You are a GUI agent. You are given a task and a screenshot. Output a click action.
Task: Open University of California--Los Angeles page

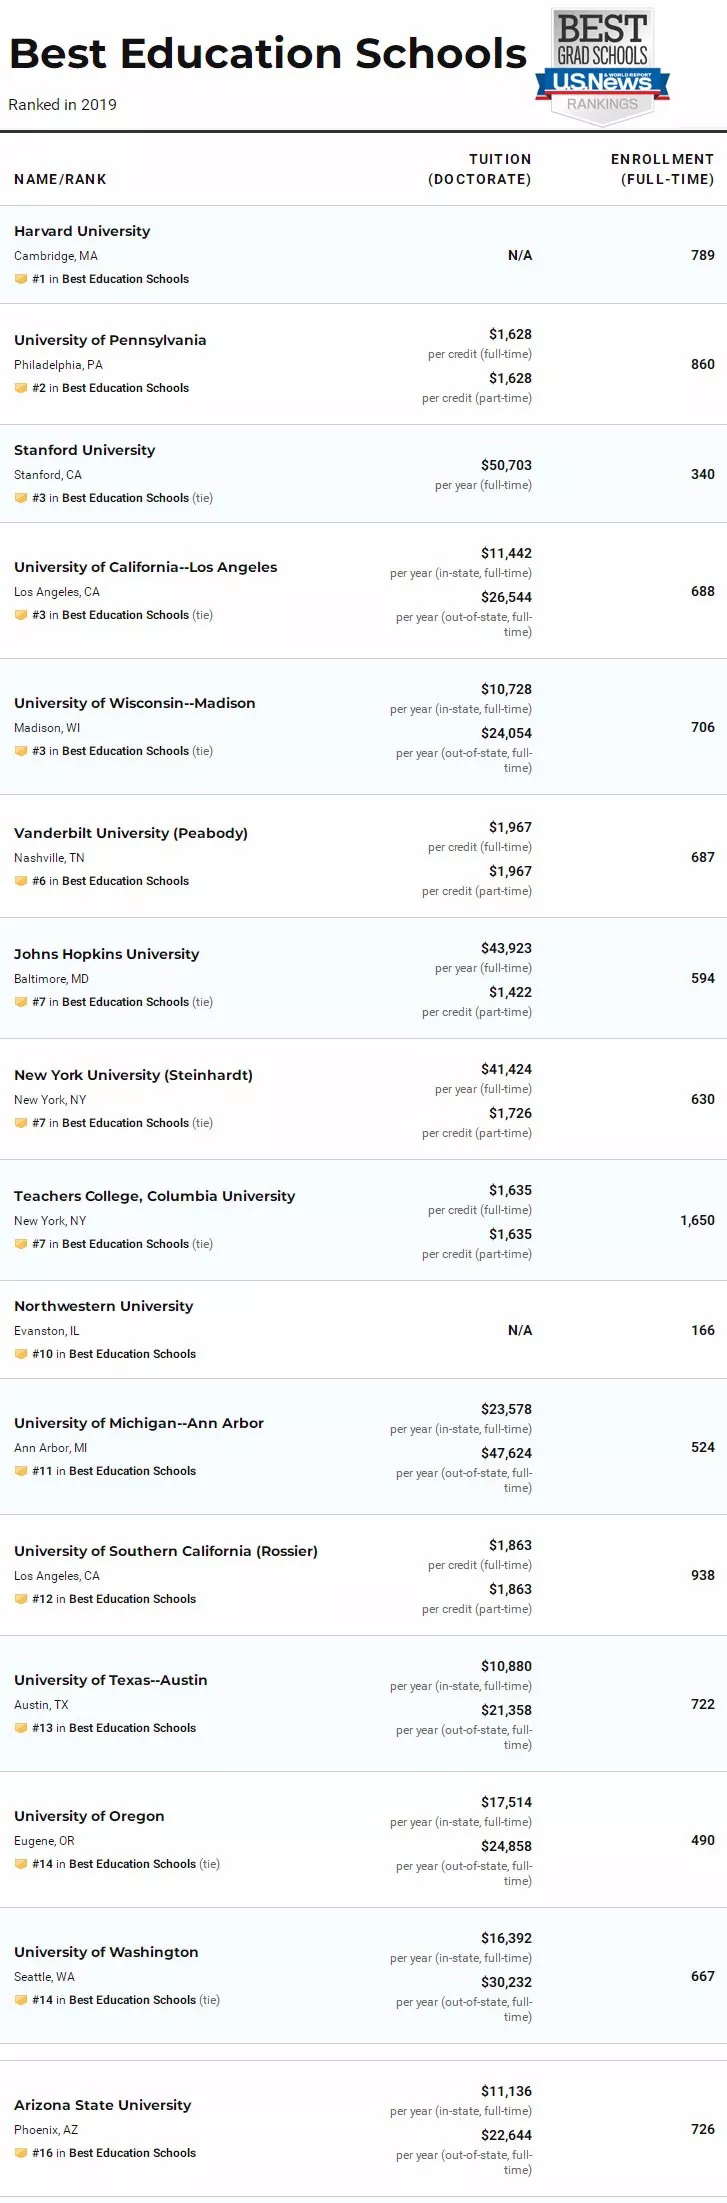click(145, 567)
